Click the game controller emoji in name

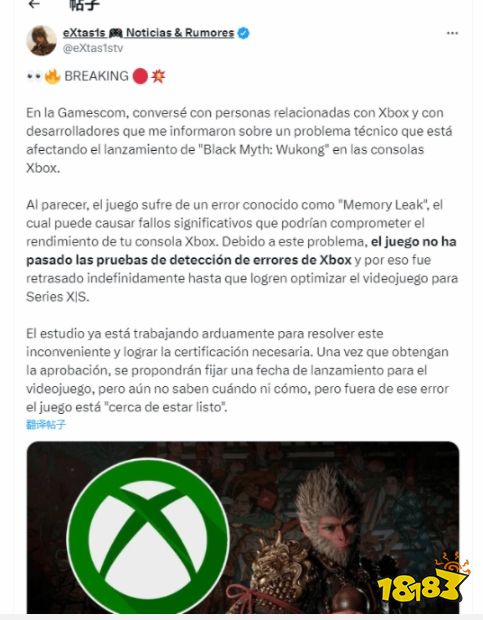115,33
